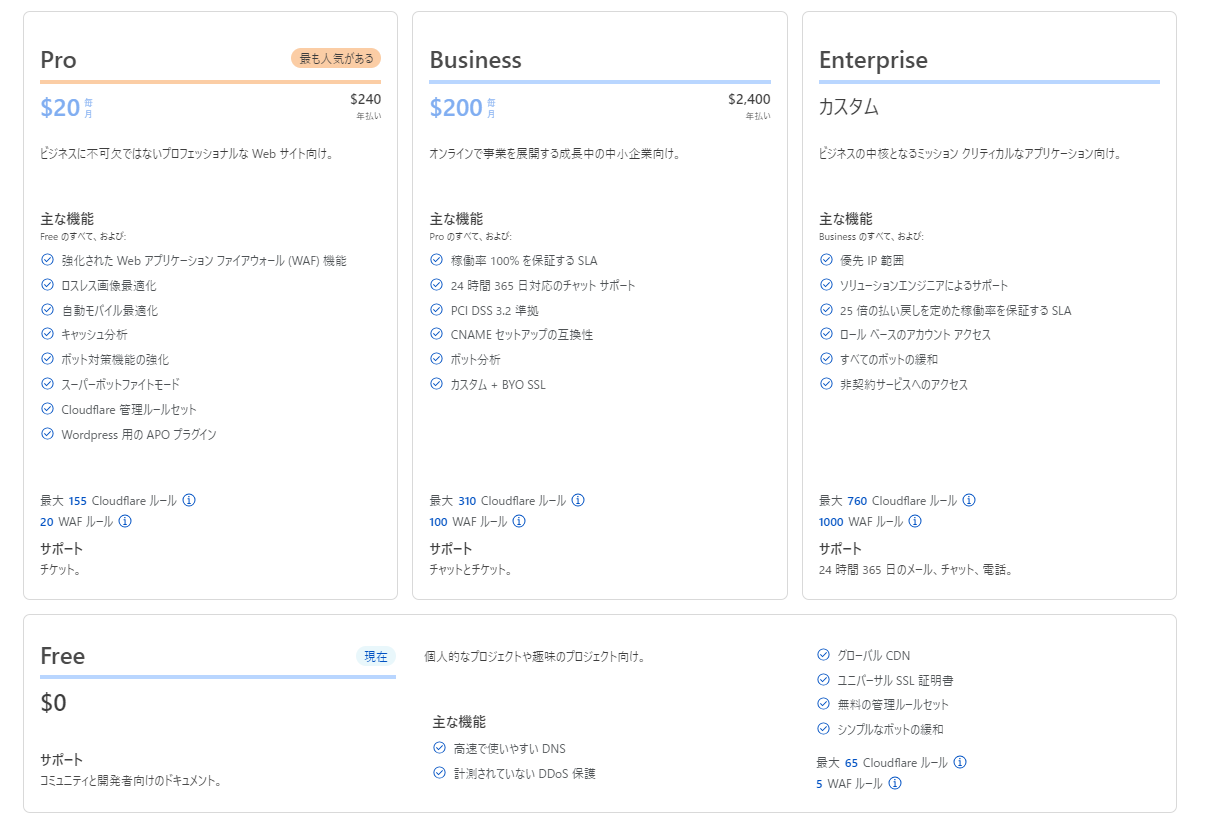
Task: Click the $2,400 yearly Business price
Action: pyautogui.click(x=749, y=99)
